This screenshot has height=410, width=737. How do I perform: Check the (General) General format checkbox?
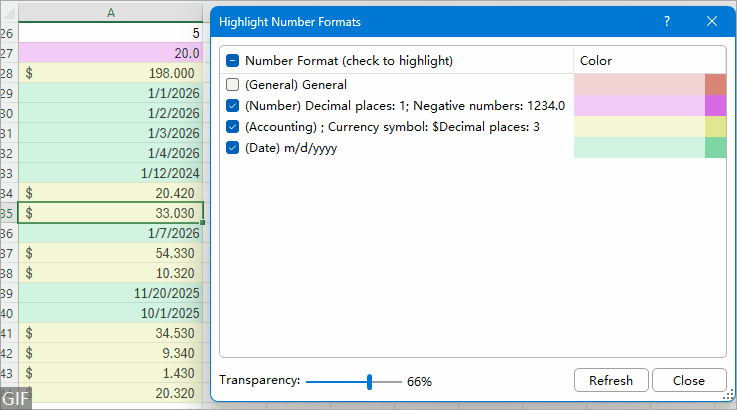coord(233,85)
